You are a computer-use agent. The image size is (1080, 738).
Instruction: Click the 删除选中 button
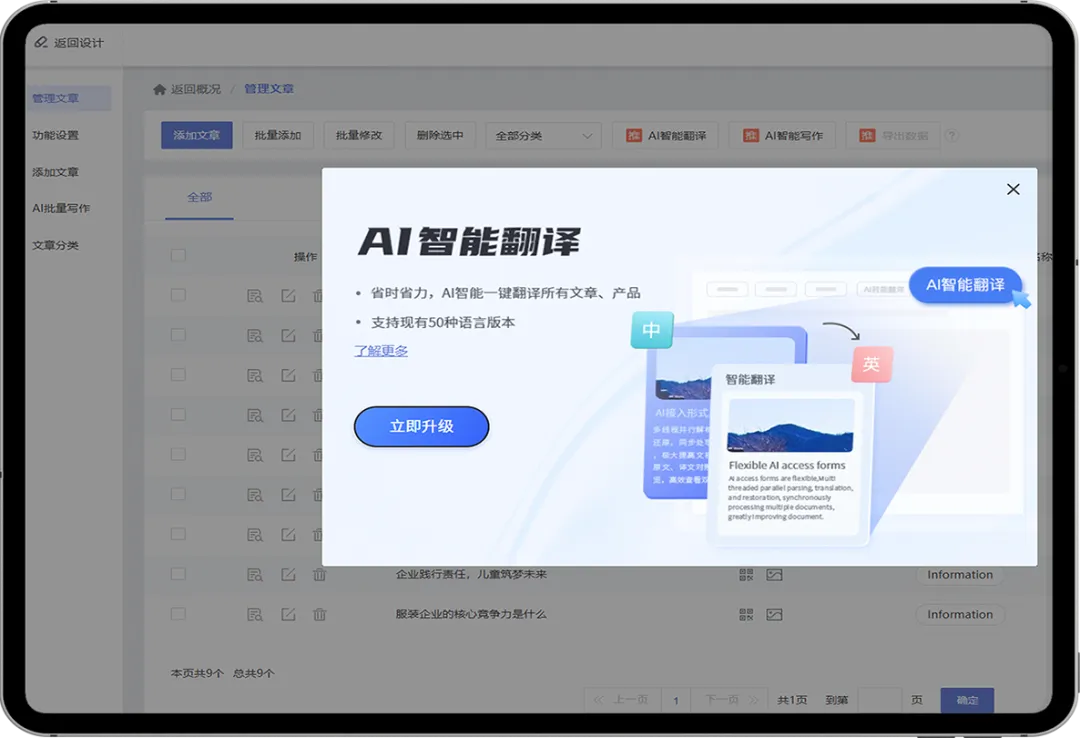(440, 136)
